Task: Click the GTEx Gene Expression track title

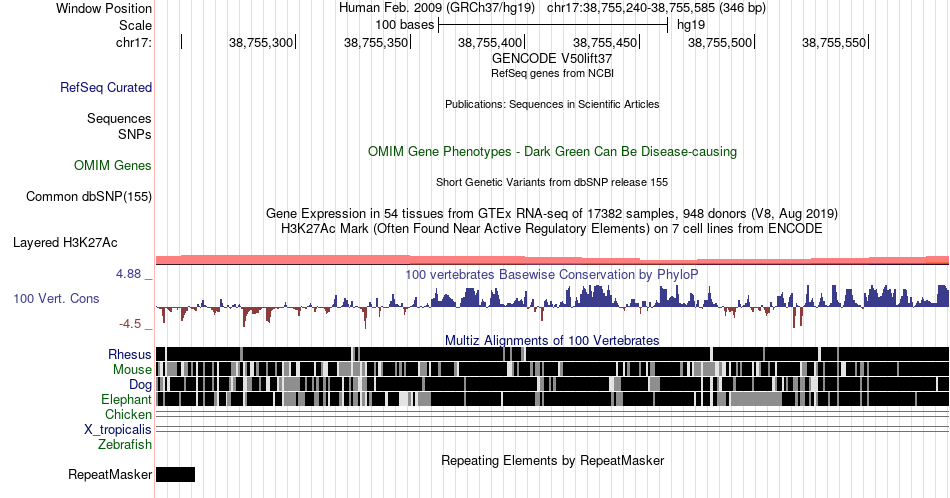Action: tap(552, 213)
